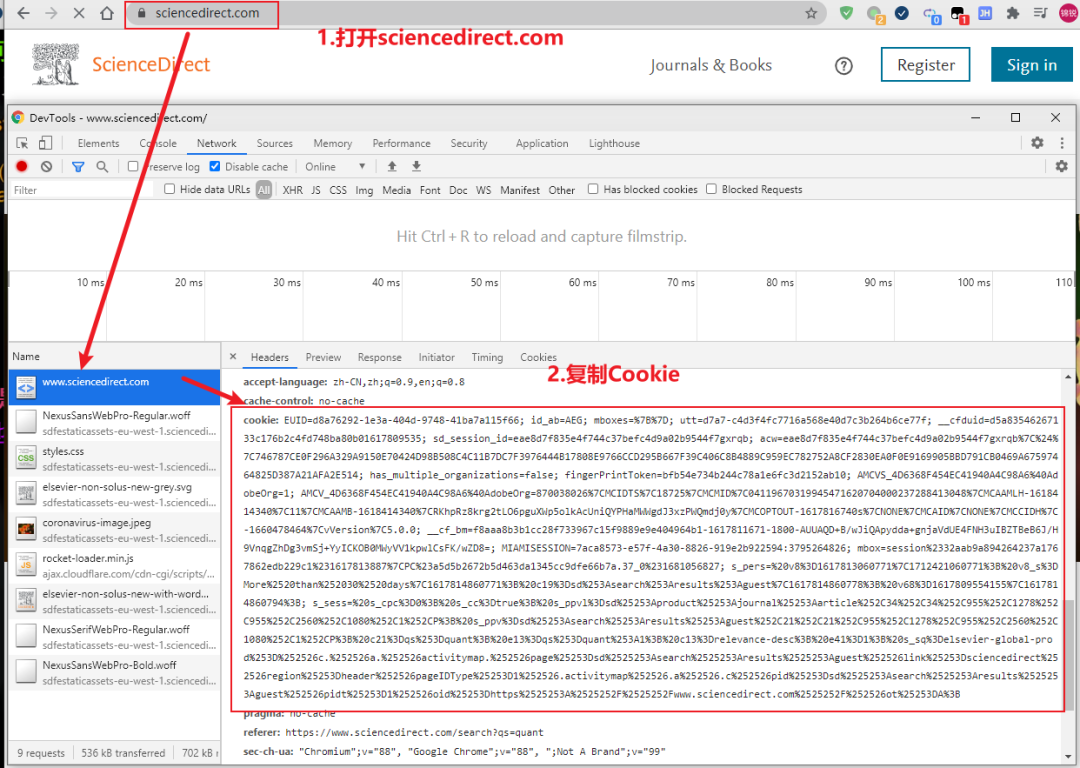
Task: Open the Lighthouse panel tab
Action: 614,143
